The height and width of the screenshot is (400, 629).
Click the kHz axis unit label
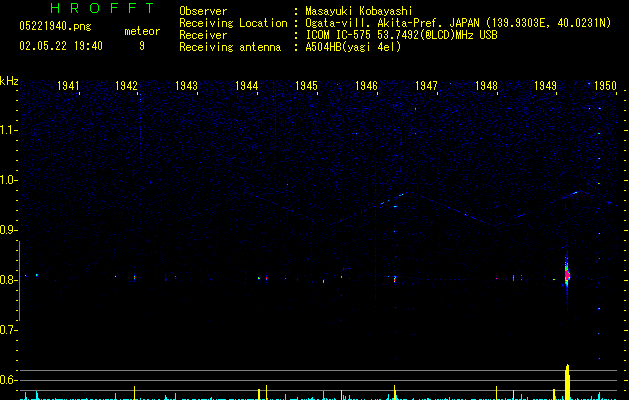[x=9, y=81]
